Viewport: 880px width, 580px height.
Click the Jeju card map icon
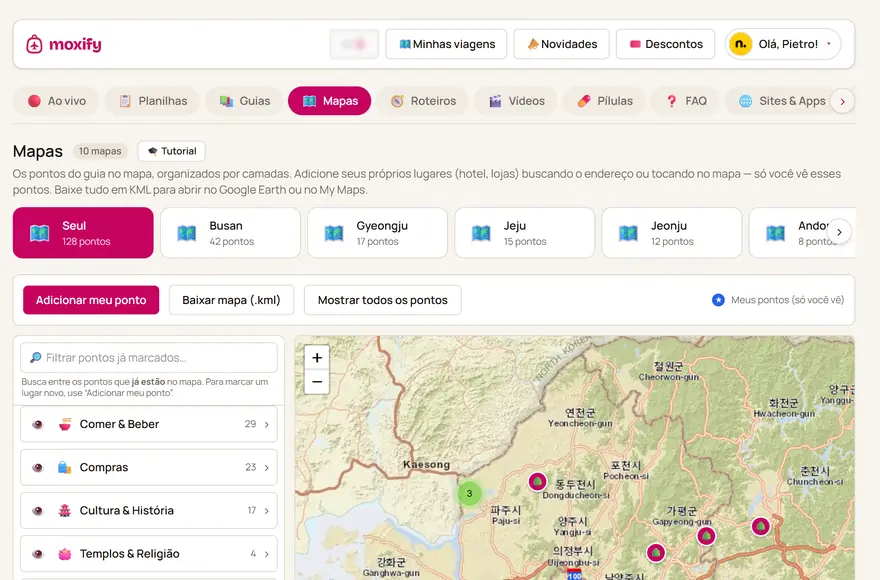tap(481, 233)
